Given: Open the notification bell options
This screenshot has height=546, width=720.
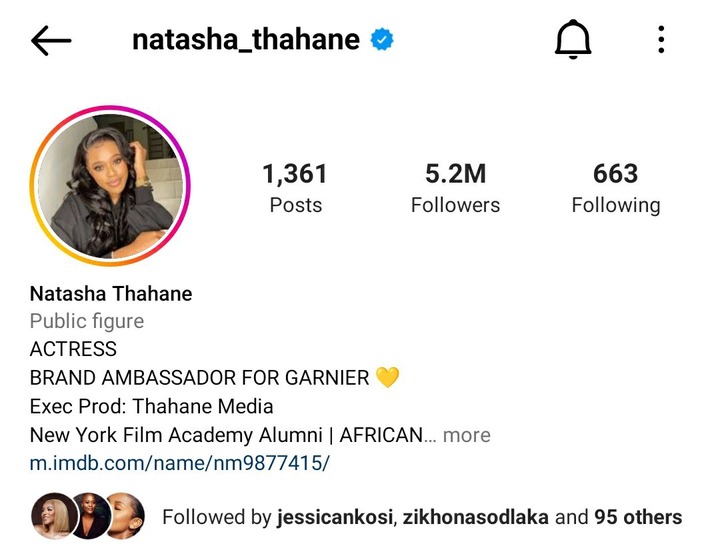Looking at the screenshot, I should tap(573, 39).
